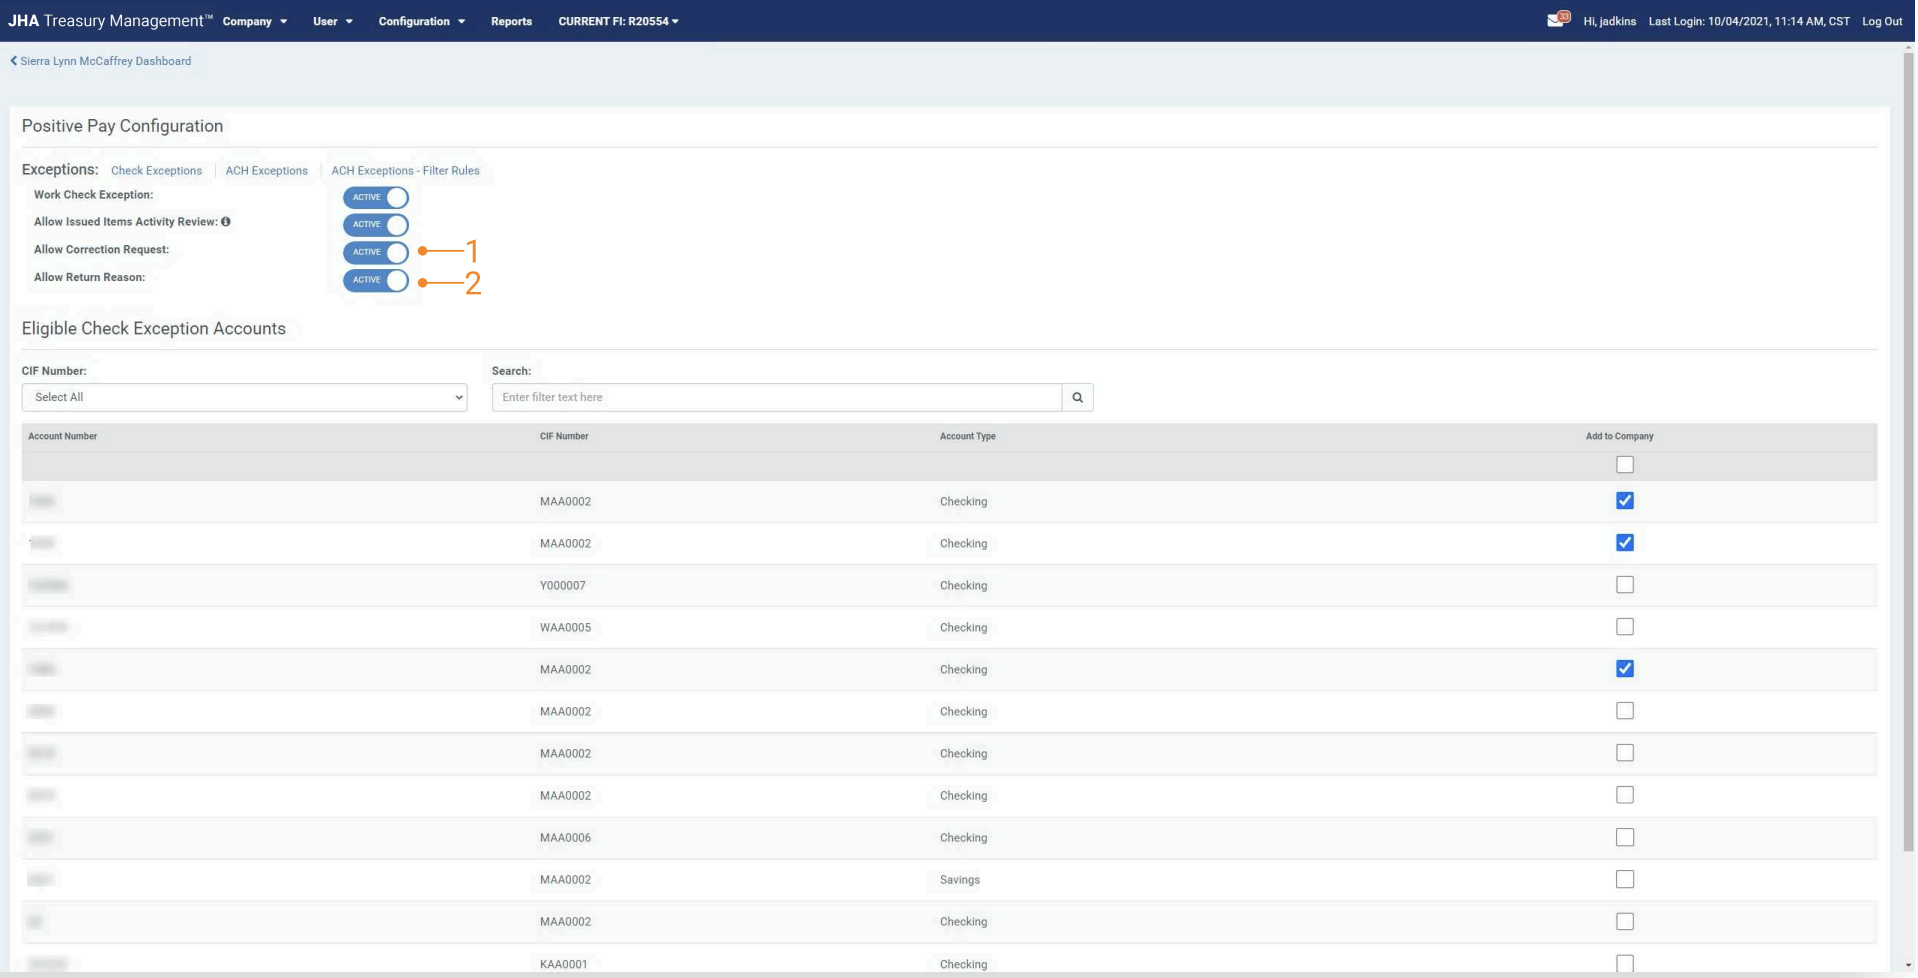Screen dimensions: 1918x978
Task: Open the CIF Number dropdown
Action: click(244, 398)
